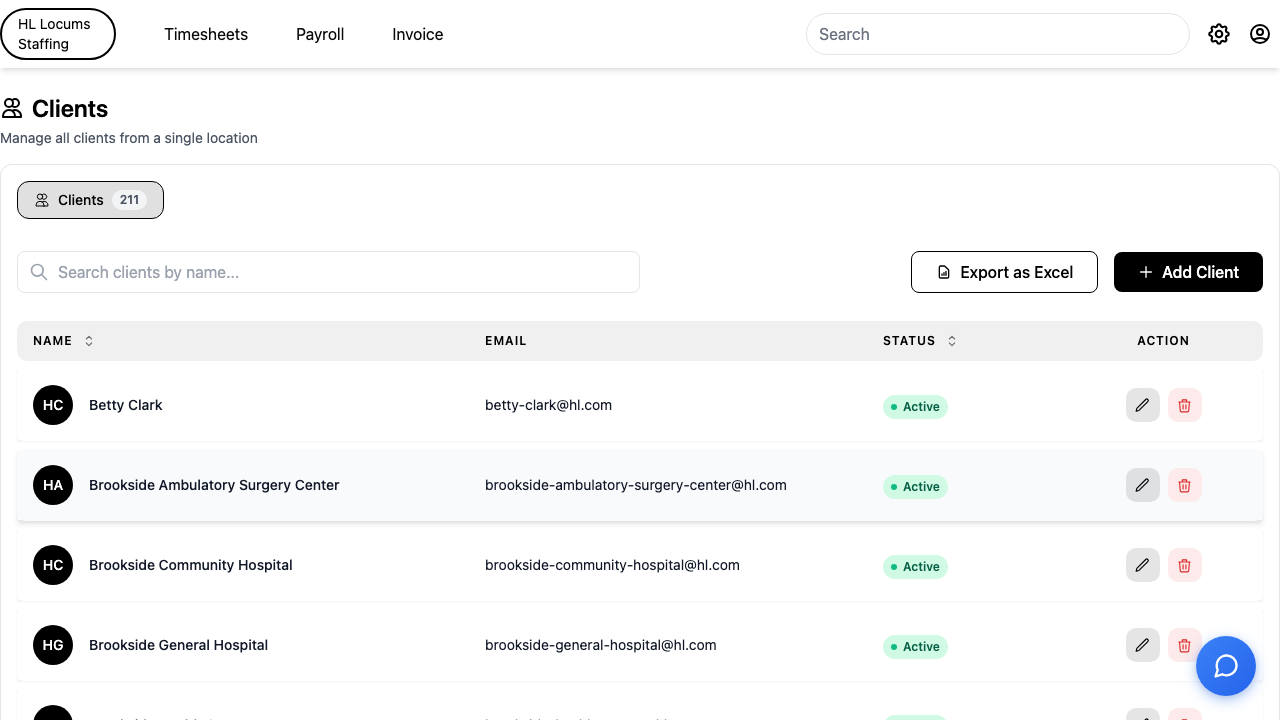Viewport: 1280px width, 720px height.
Task: Delete Brookside Community Hospital client
Action: point(1185,565)
